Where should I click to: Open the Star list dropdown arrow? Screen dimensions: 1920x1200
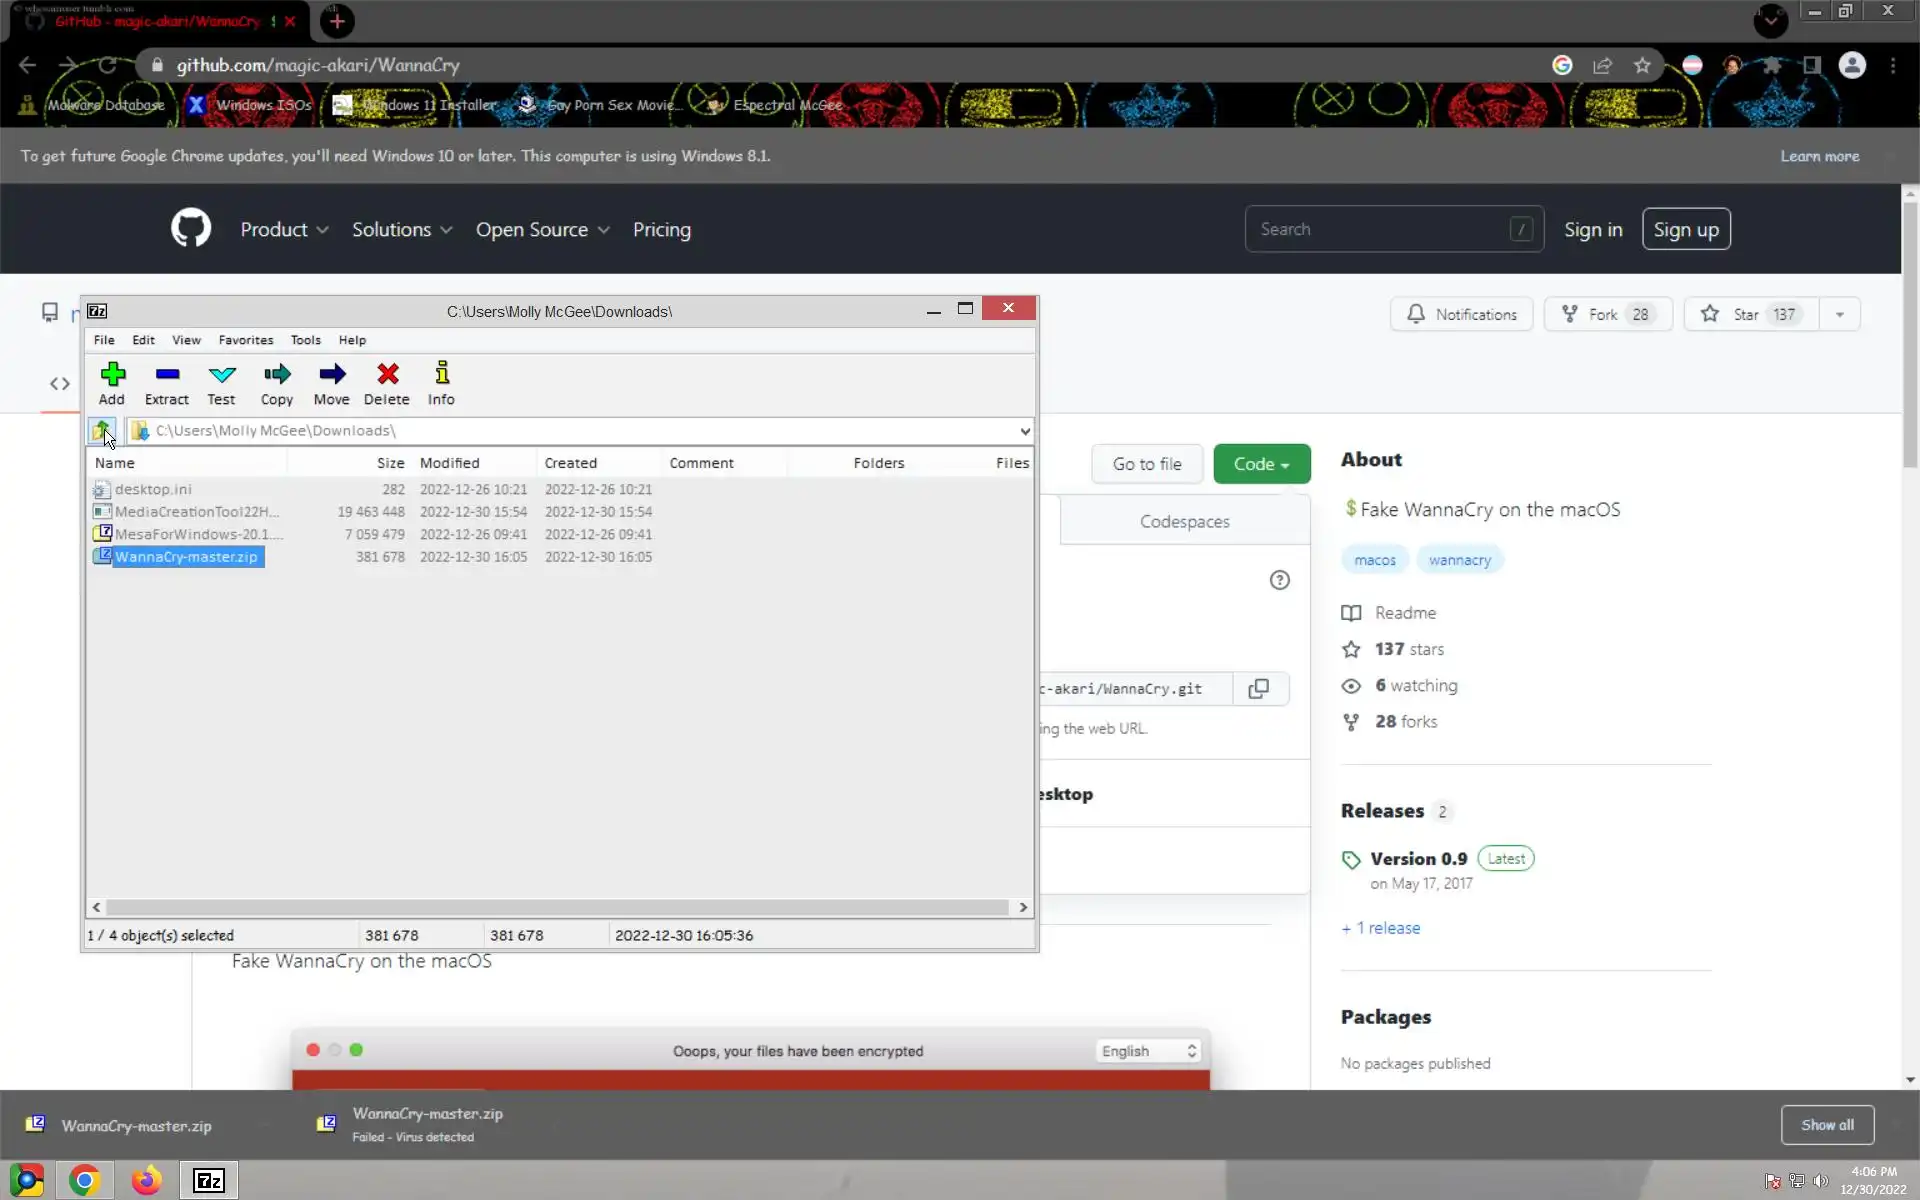coord(1839,315)
